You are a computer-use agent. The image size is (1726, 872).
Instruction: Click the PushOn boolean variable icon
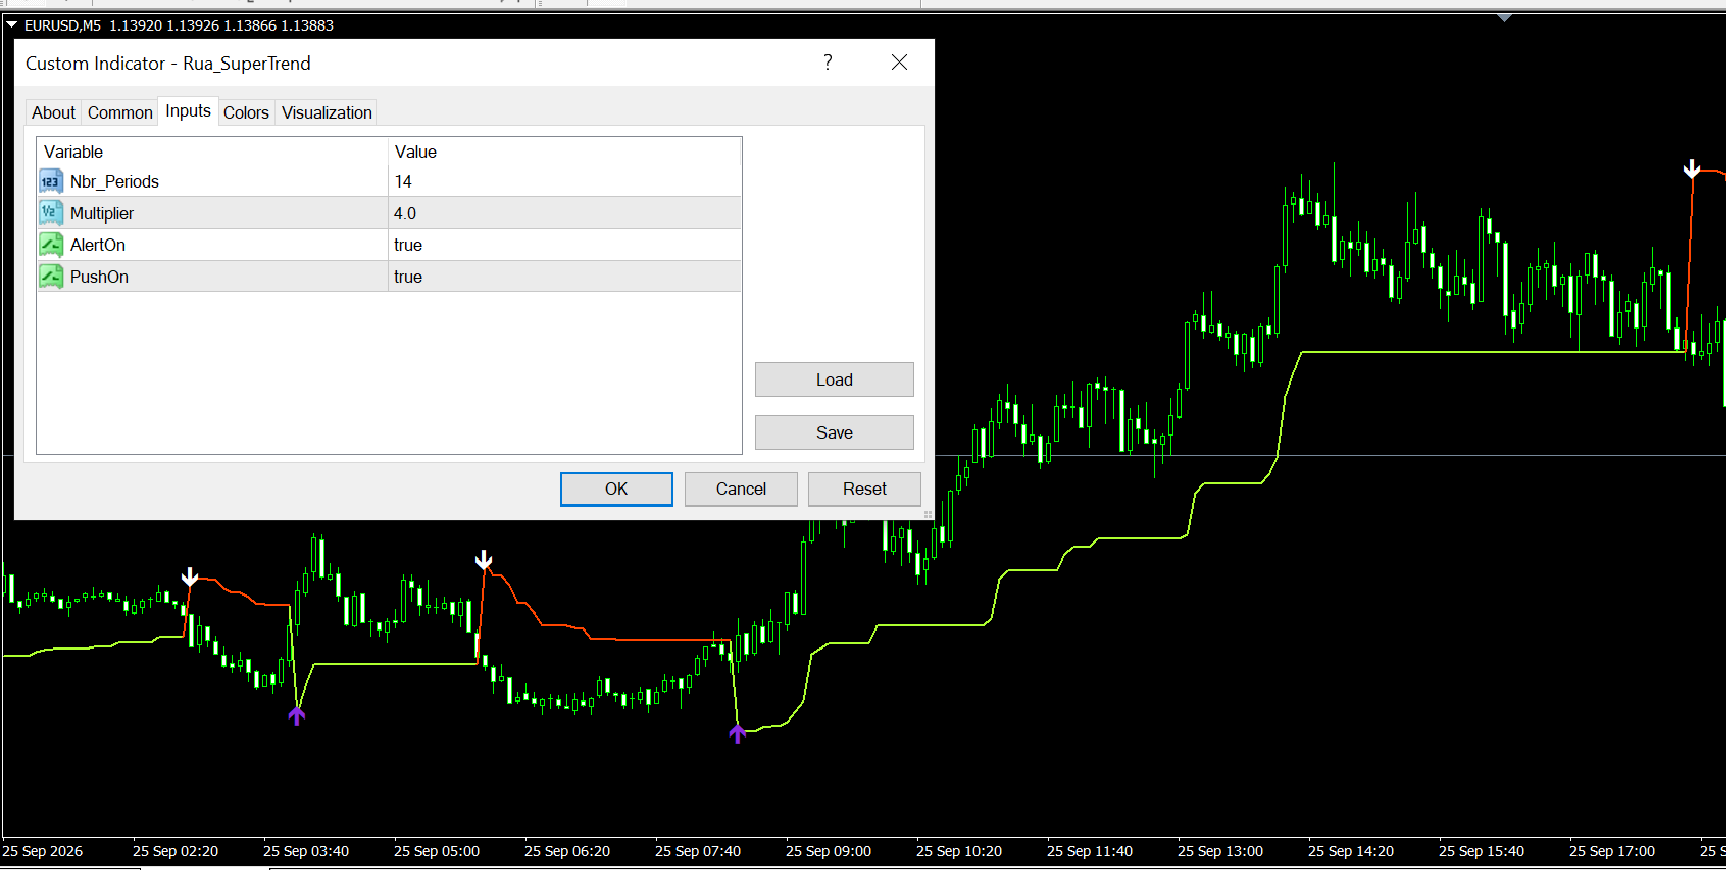[50, 277]
